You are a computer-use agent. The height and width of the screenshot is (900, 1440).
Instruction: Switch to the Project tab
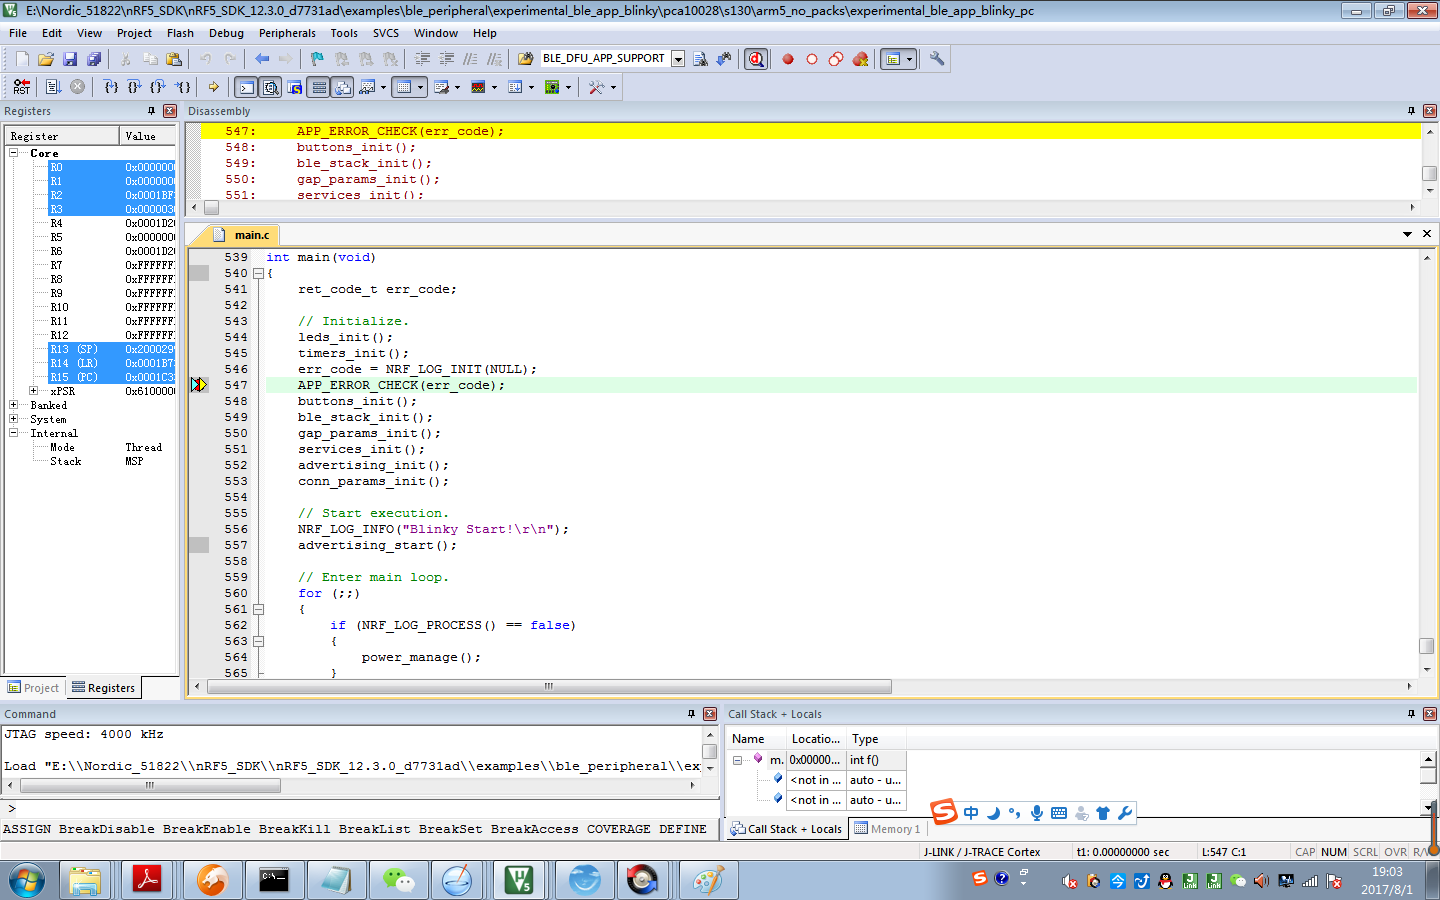tap(34, 688)
